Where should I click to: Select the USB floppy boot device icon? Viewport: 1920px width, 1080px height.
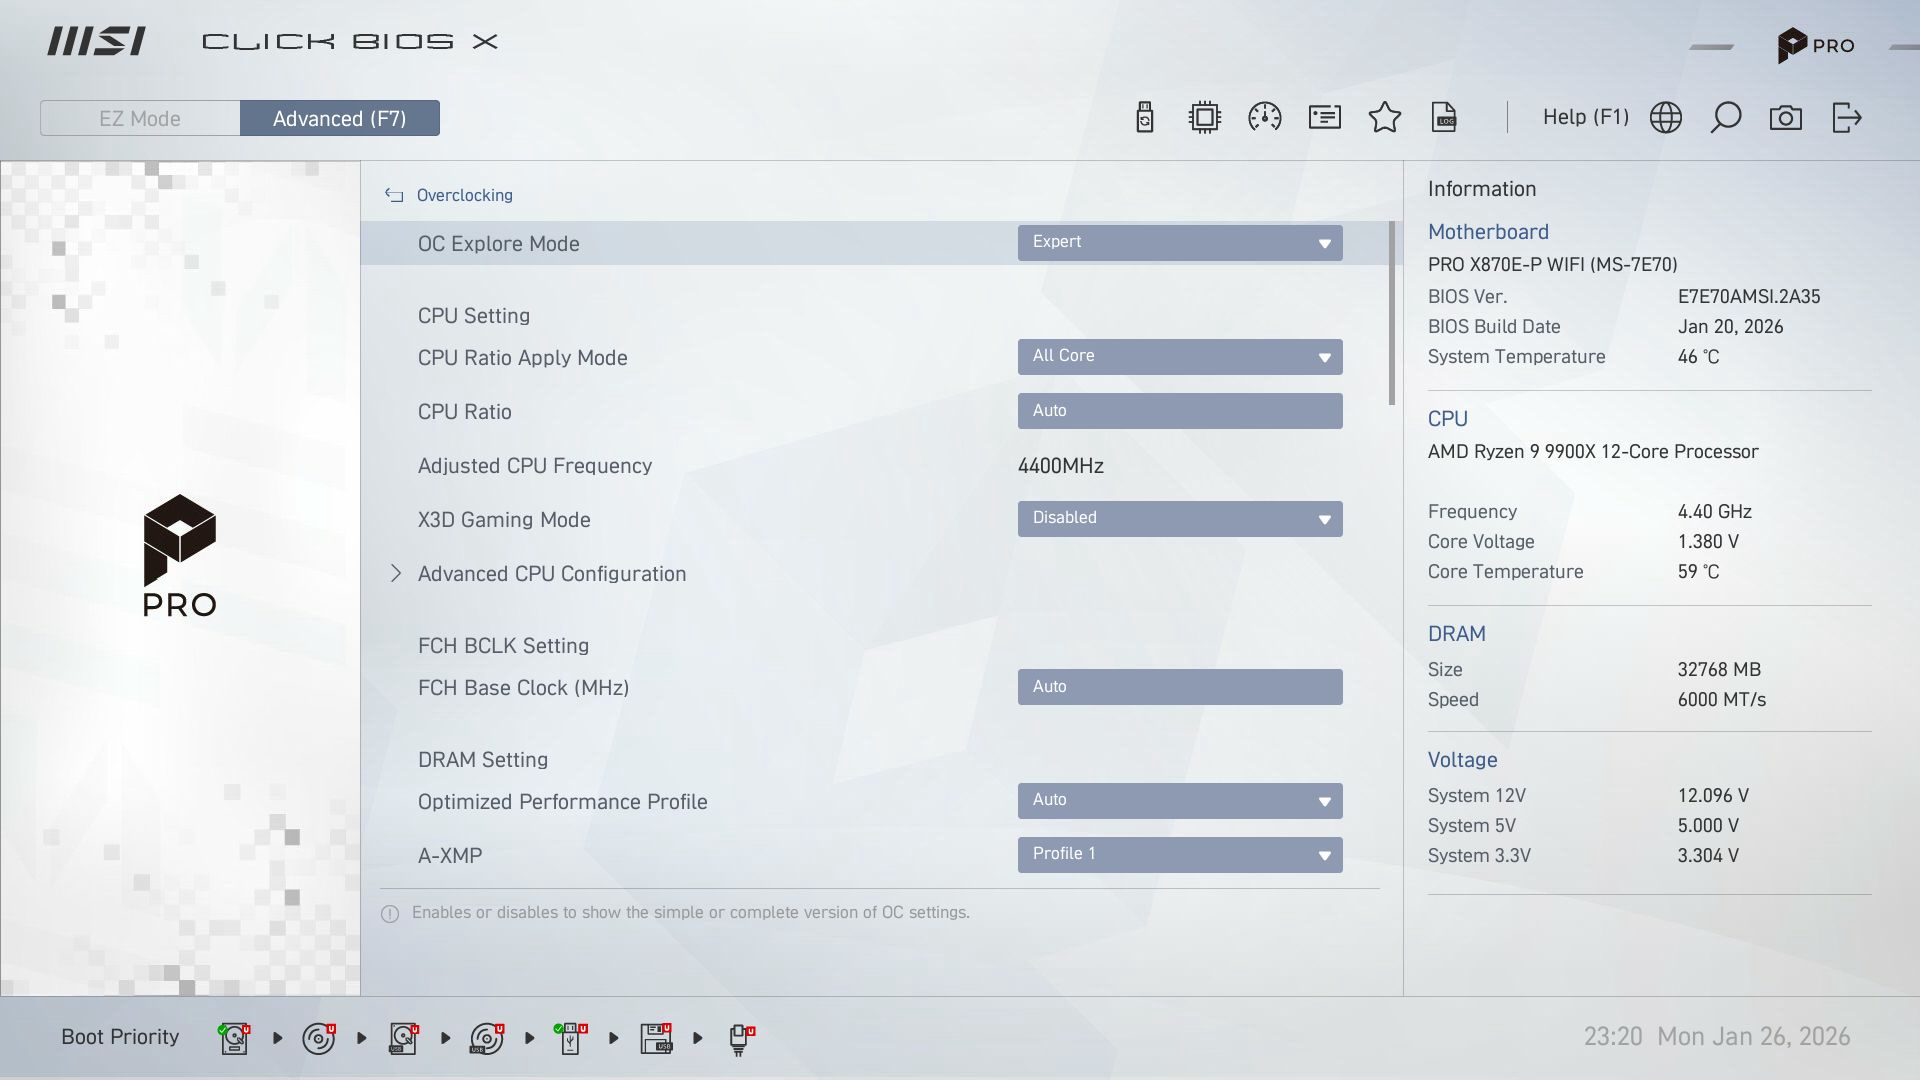656,1038
